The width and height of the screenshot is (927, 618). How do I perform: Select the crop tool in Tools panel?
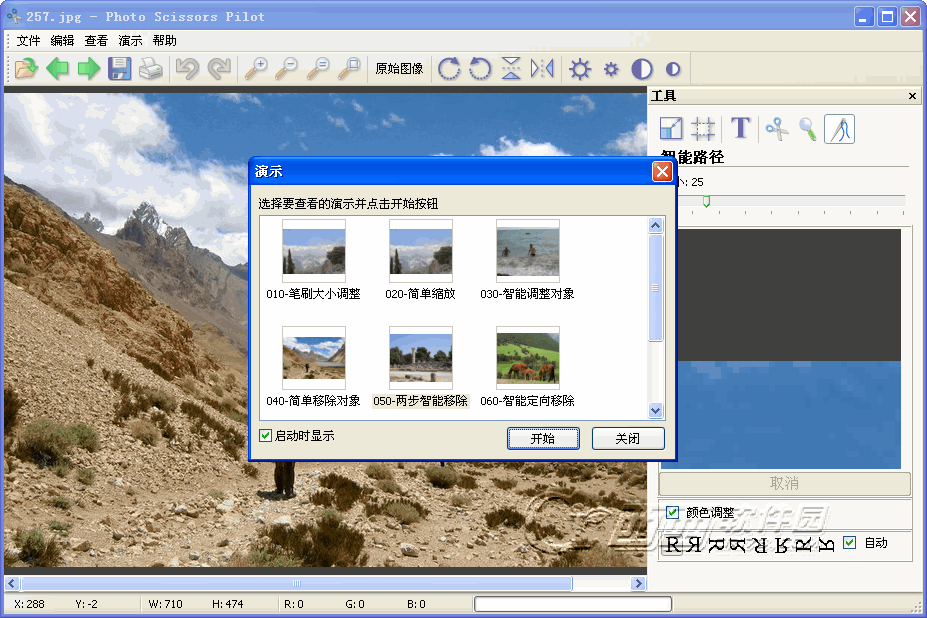702,128
